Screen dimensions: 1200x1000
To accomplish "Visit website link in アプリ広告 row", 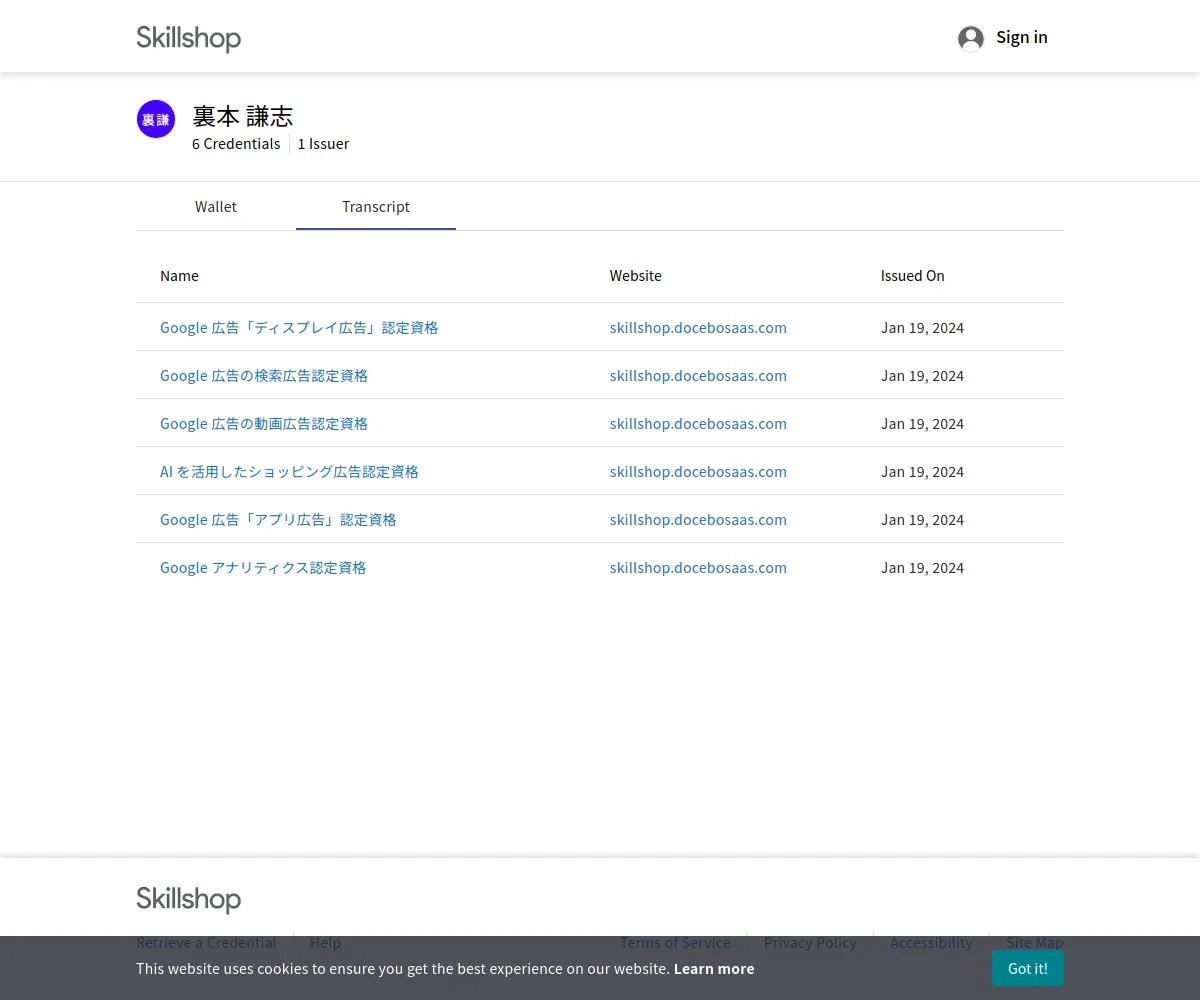I will [x=698, y=520].
